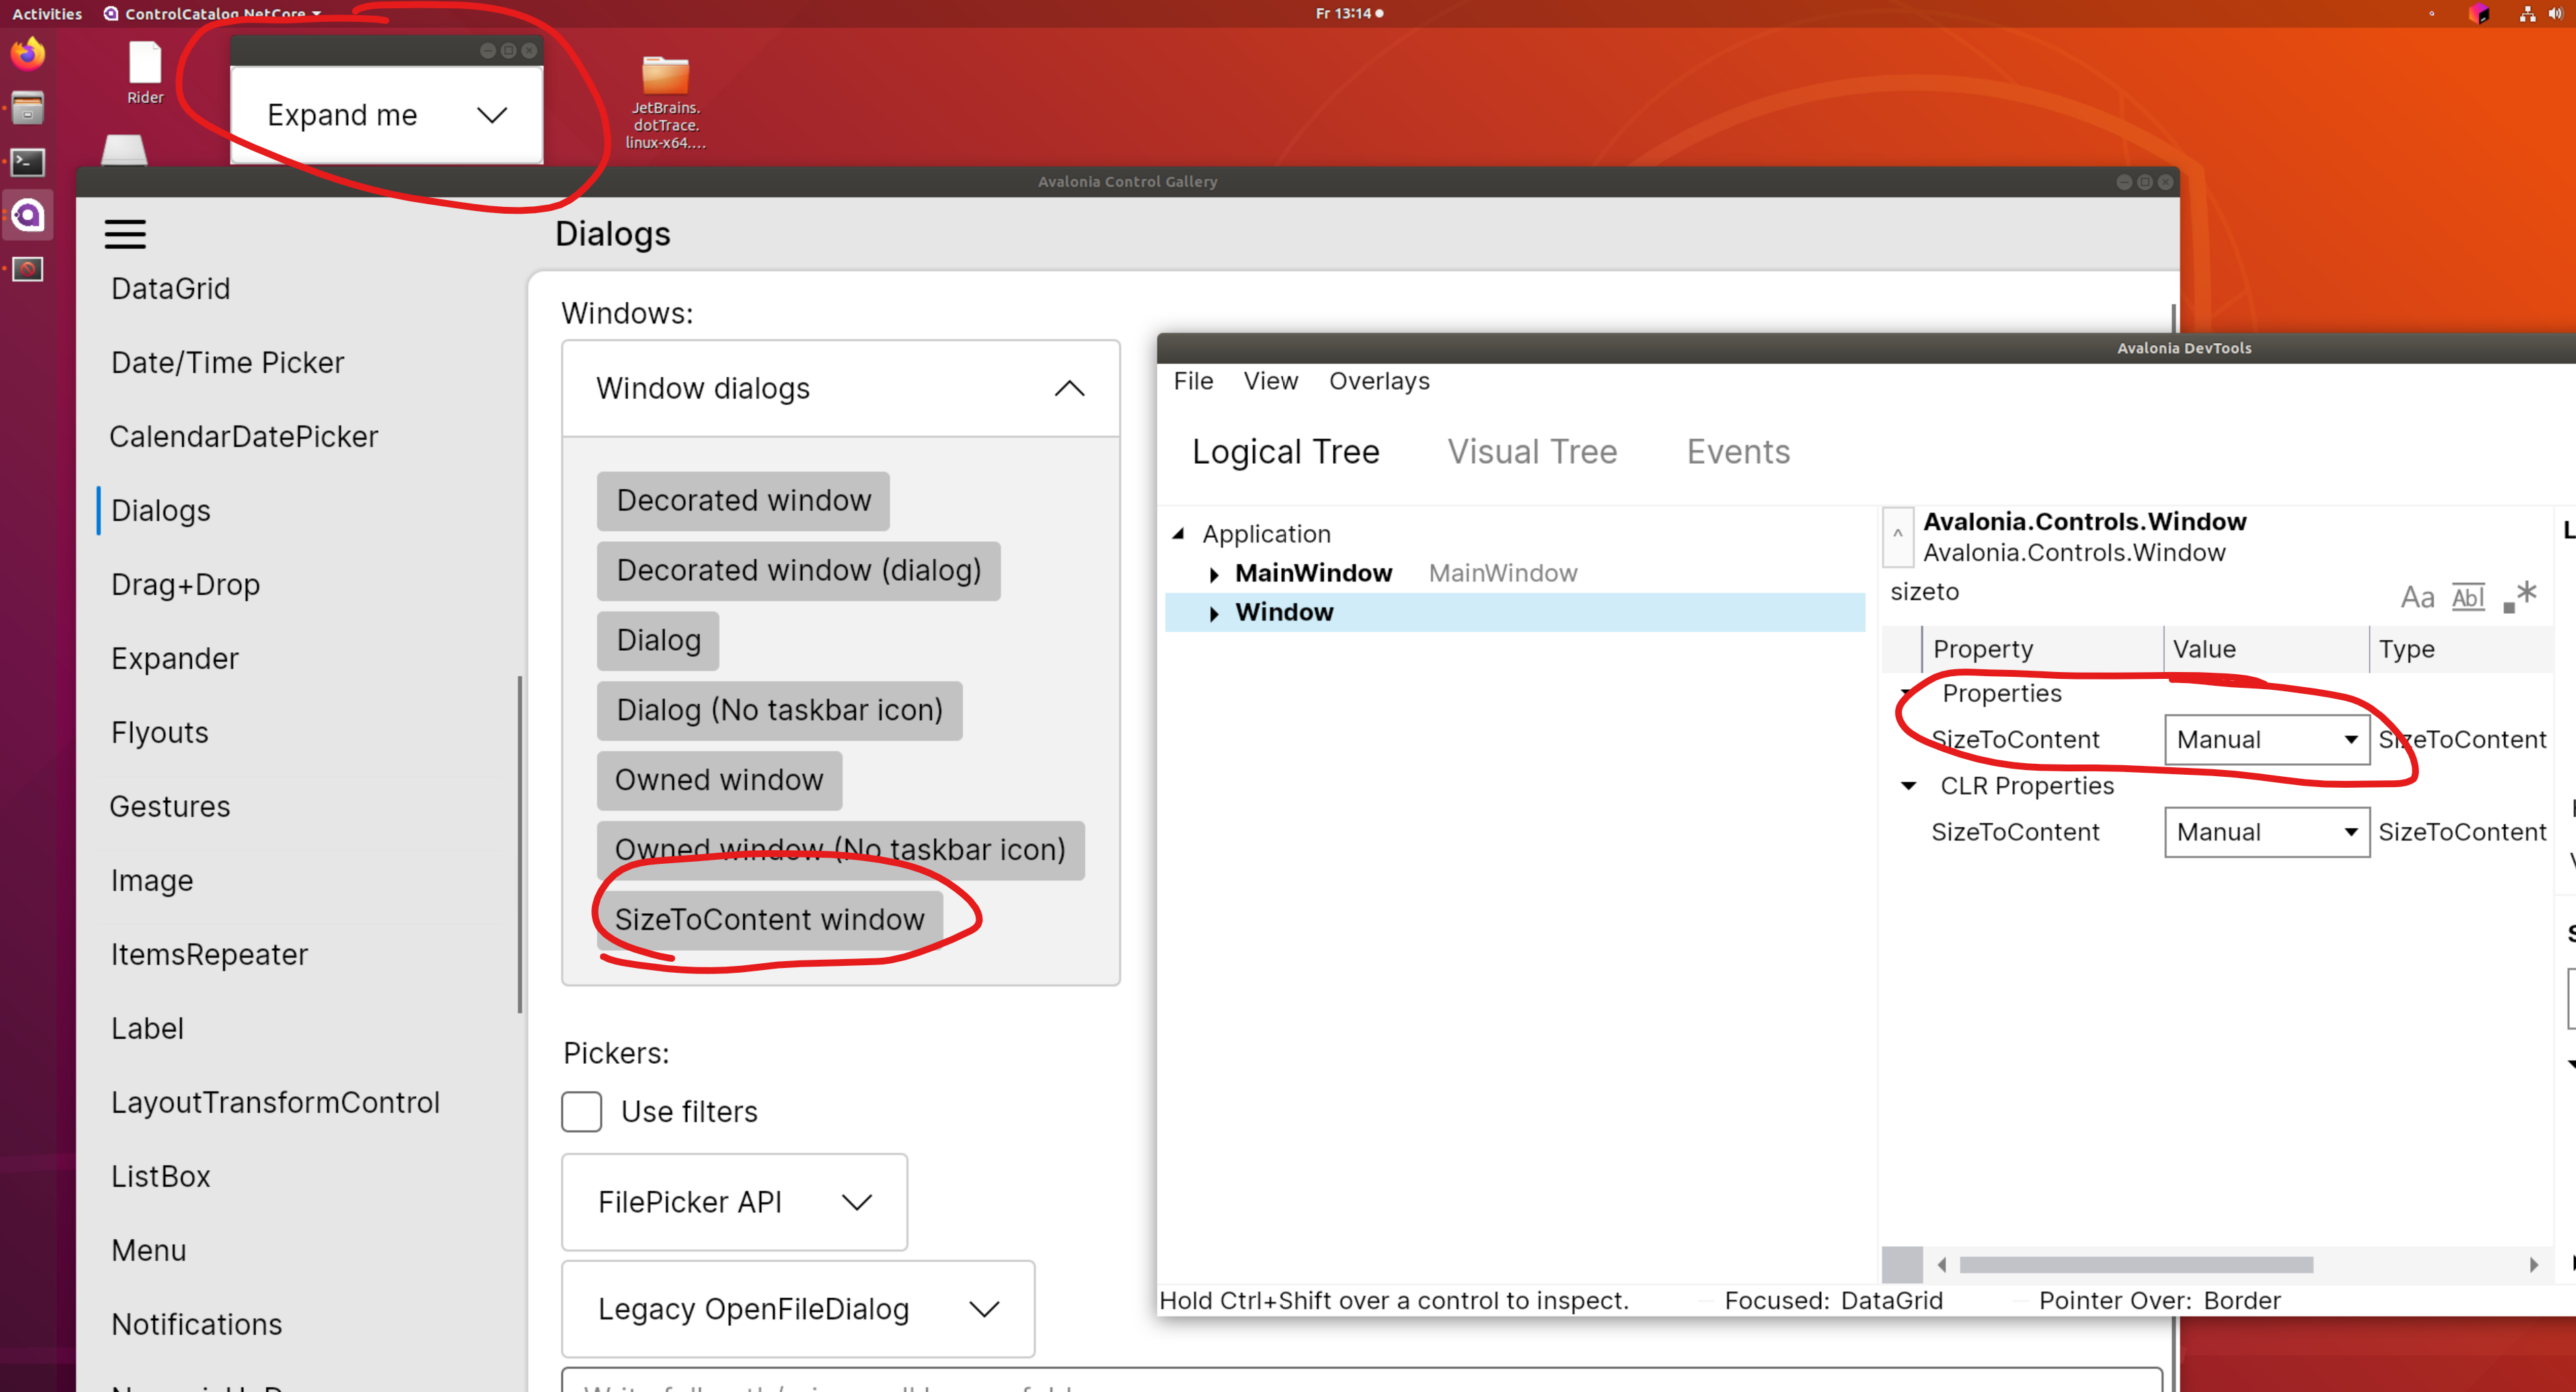The width and height of the screenshot is (2576, 1392).
Task: Launch Firefox from the dock
Action: pos(28,54)
